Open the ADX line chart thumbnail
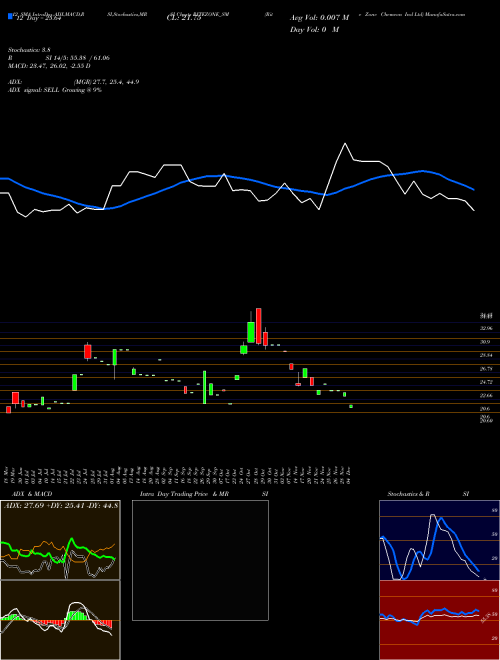 point(60,540)
